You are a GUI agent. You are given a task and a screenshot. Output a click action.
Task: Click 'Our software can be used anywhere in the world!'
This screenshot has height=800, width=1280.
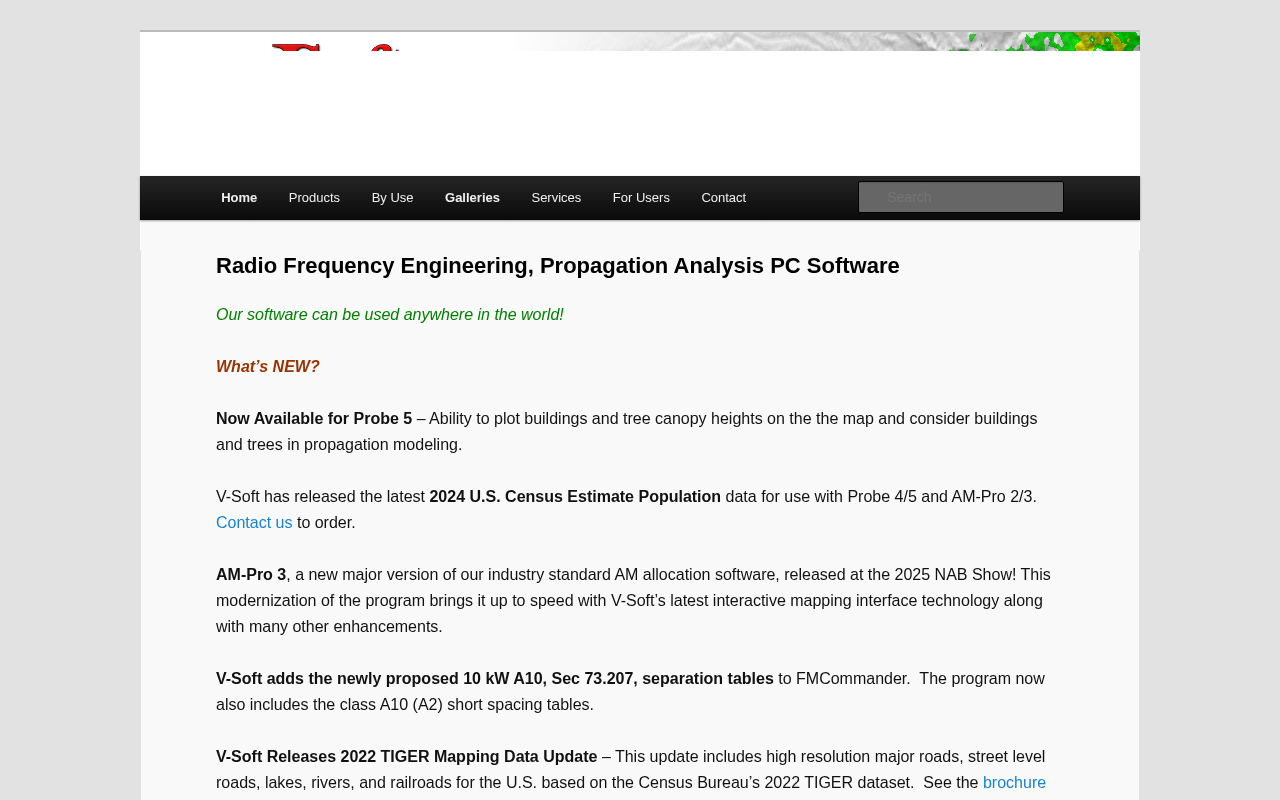390,315
